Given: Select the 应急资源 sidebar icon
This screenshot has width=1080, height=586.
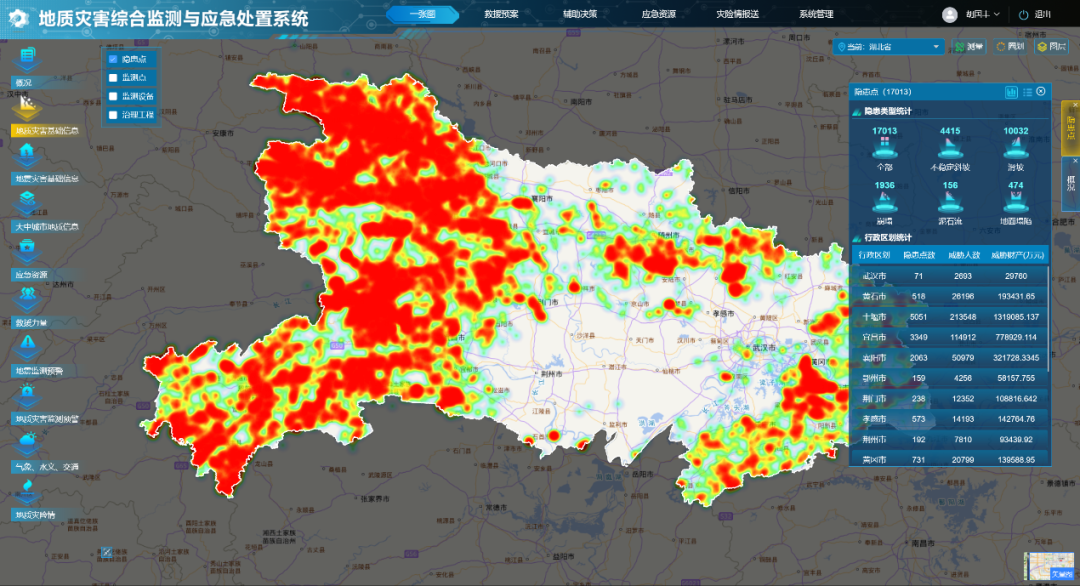Looking at the screenshot, I should click(x=27, y=251).
